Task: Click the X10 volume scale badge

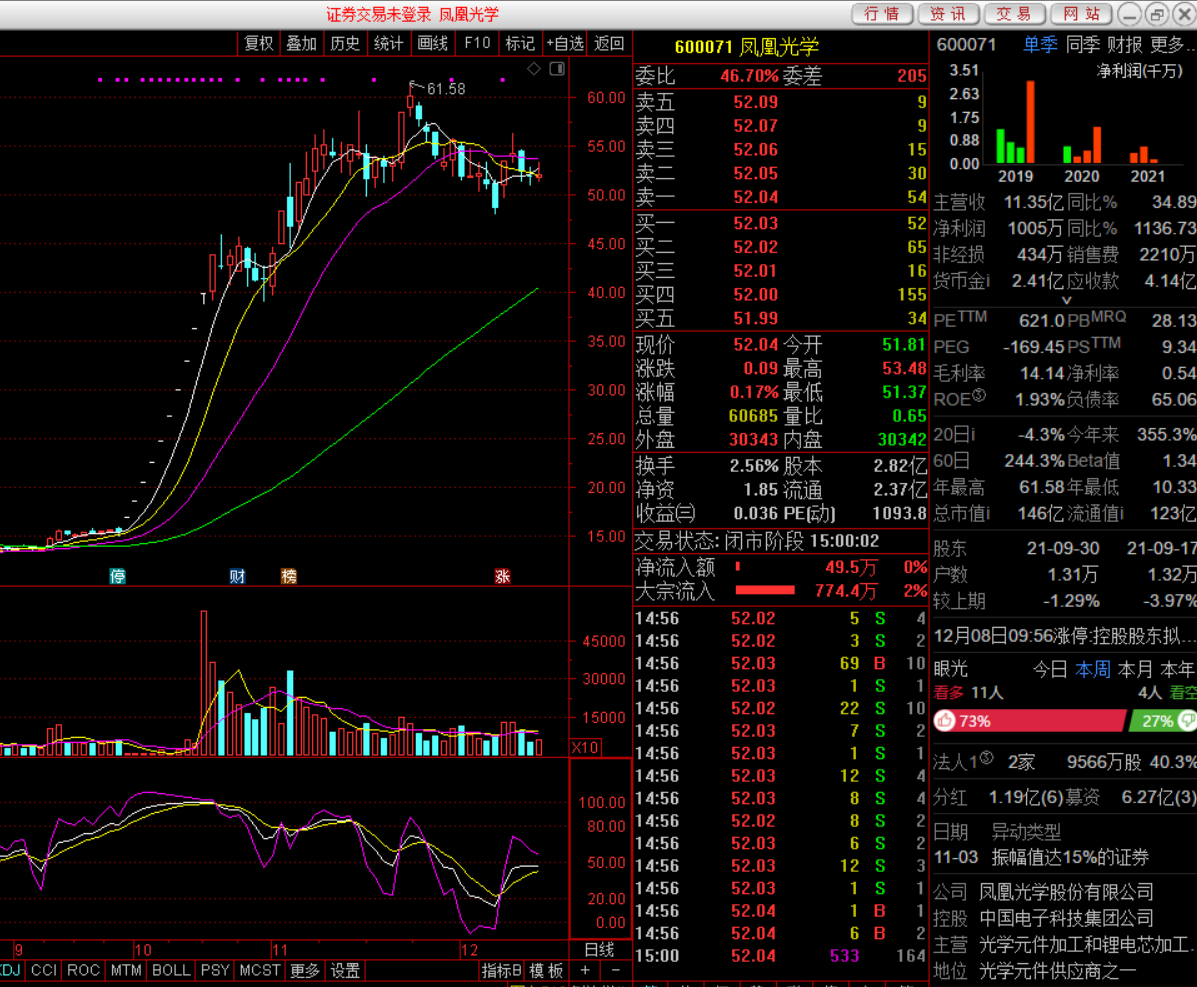Action: pos(586,747)
